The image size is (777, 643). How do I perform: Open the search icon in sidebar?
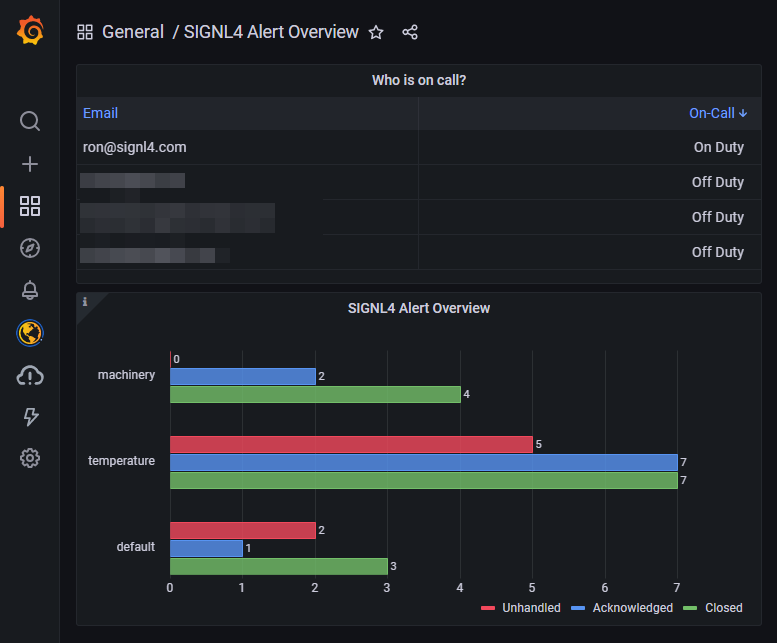coord(30,121)
